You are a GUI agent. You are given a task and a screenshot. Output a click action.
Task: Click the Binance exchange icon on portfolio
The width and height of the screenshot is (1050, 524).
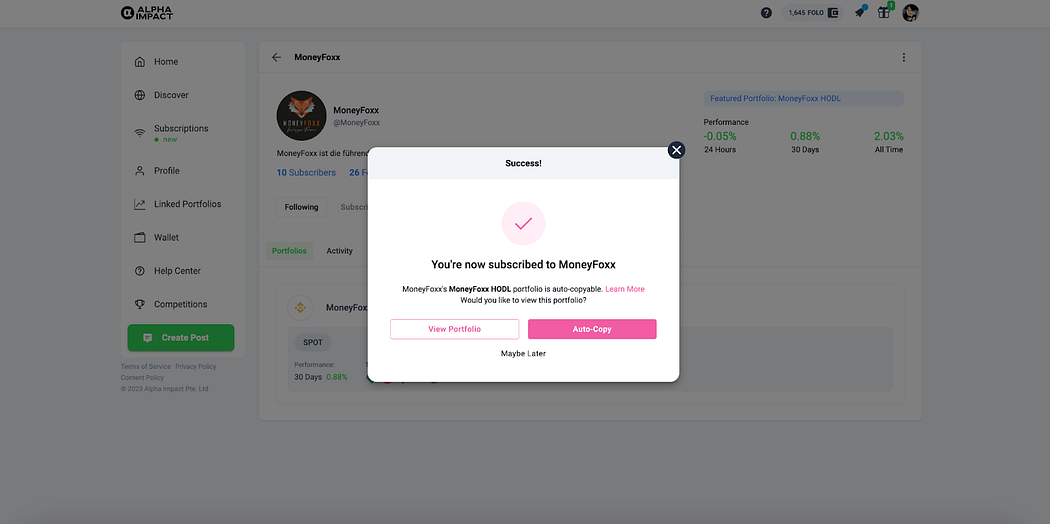300,308
